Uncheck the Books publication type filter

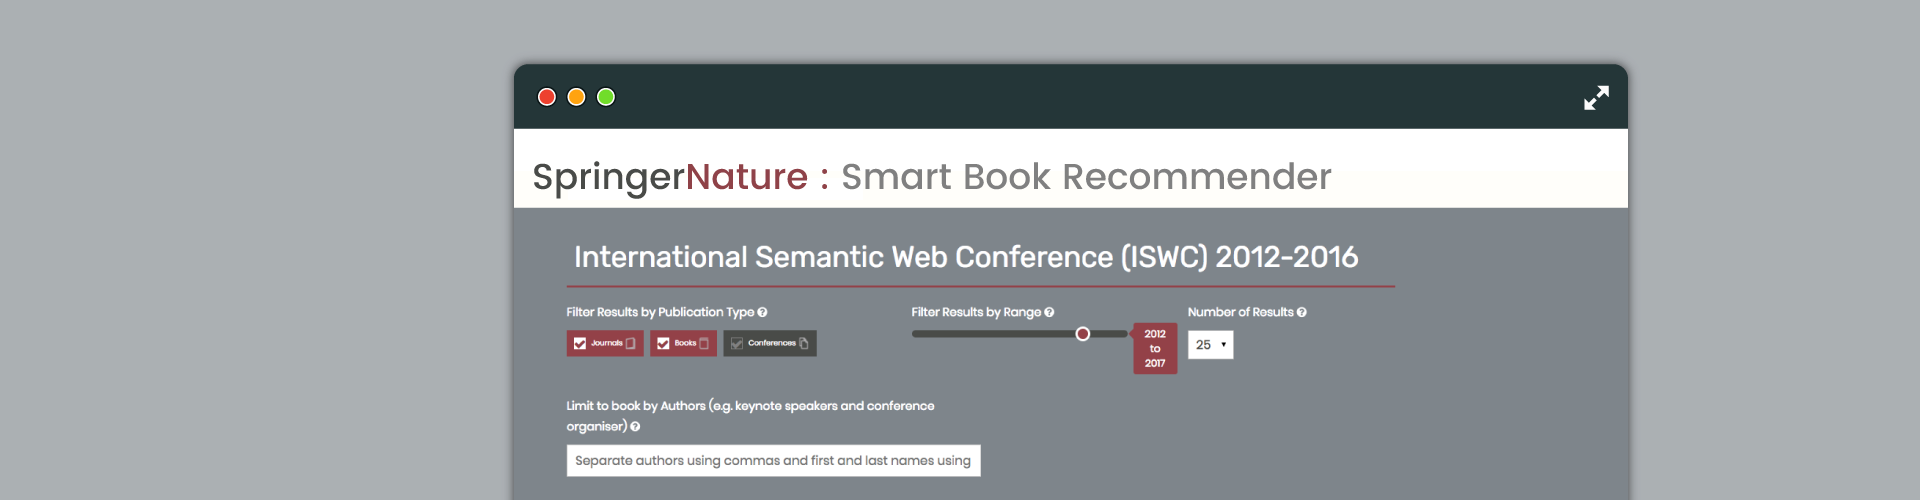click(683, 343)
